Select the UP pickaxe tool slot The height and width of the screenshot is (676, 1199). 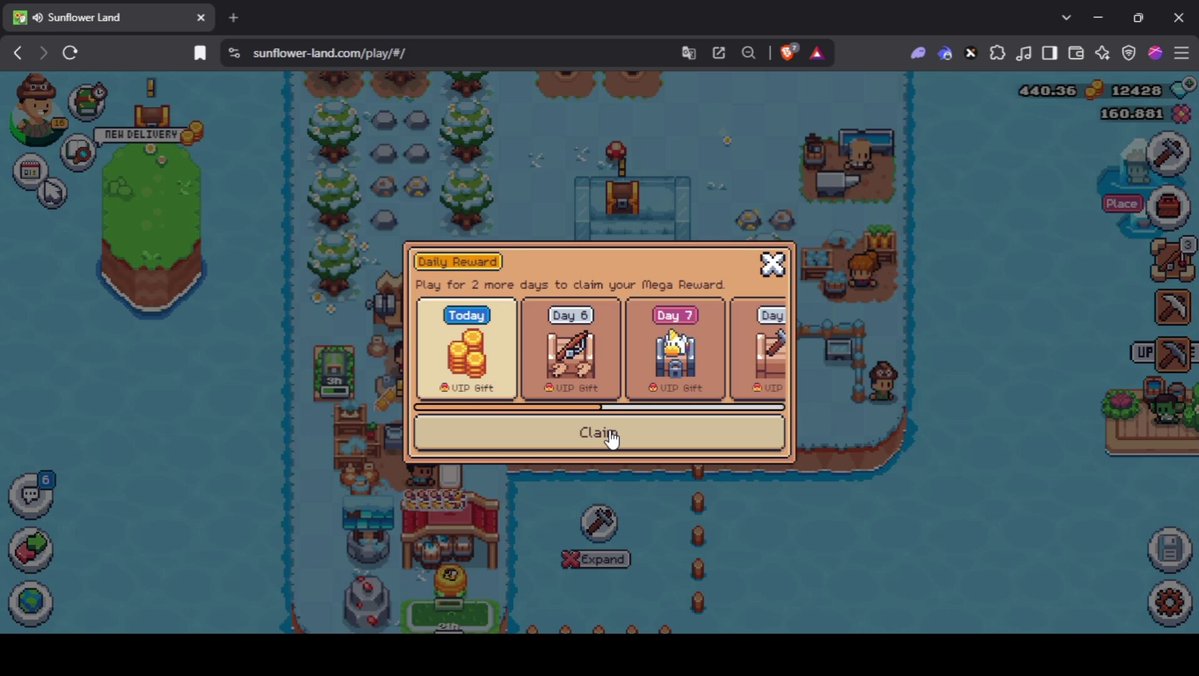(1172, 354)
